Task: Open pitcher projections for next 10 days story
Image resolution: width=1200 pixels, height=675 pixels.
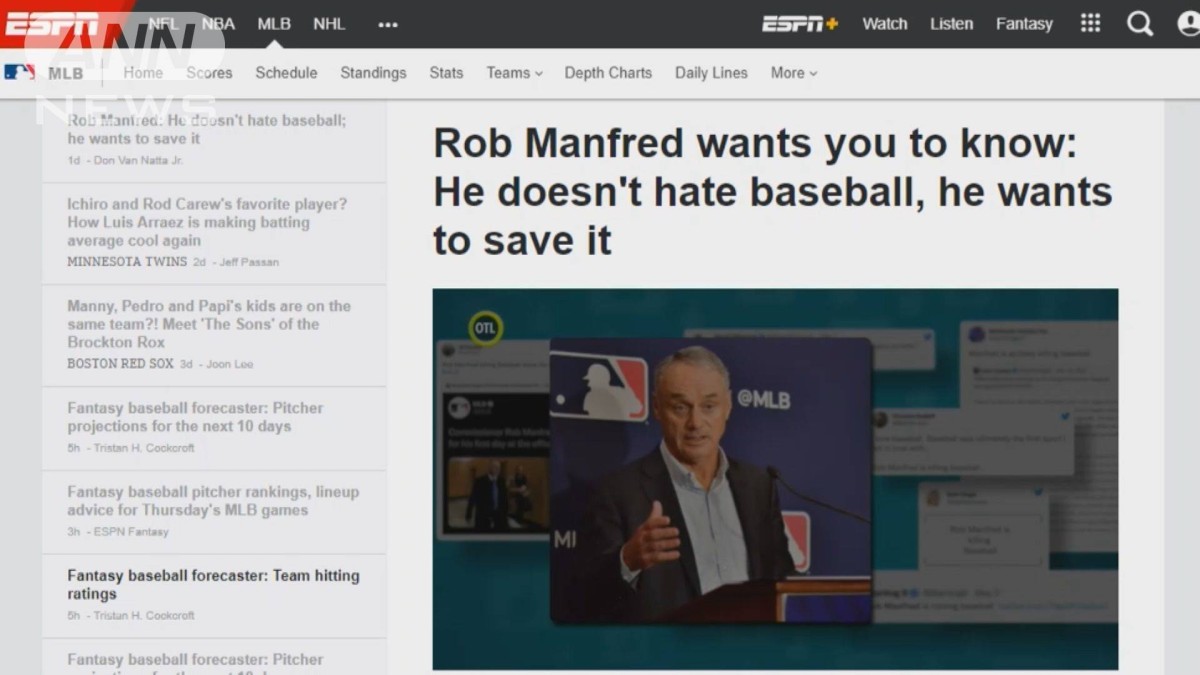Action: [195, 417]
